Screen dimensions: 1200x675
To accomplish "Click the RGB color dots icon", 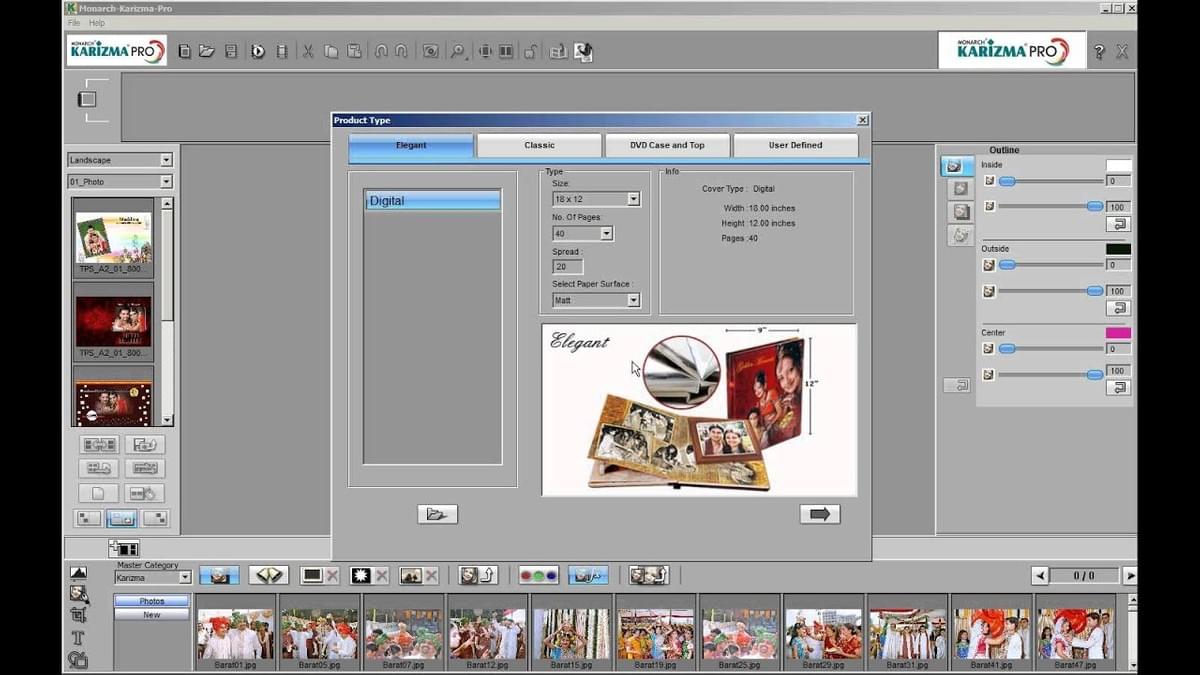I will [538, 575].
